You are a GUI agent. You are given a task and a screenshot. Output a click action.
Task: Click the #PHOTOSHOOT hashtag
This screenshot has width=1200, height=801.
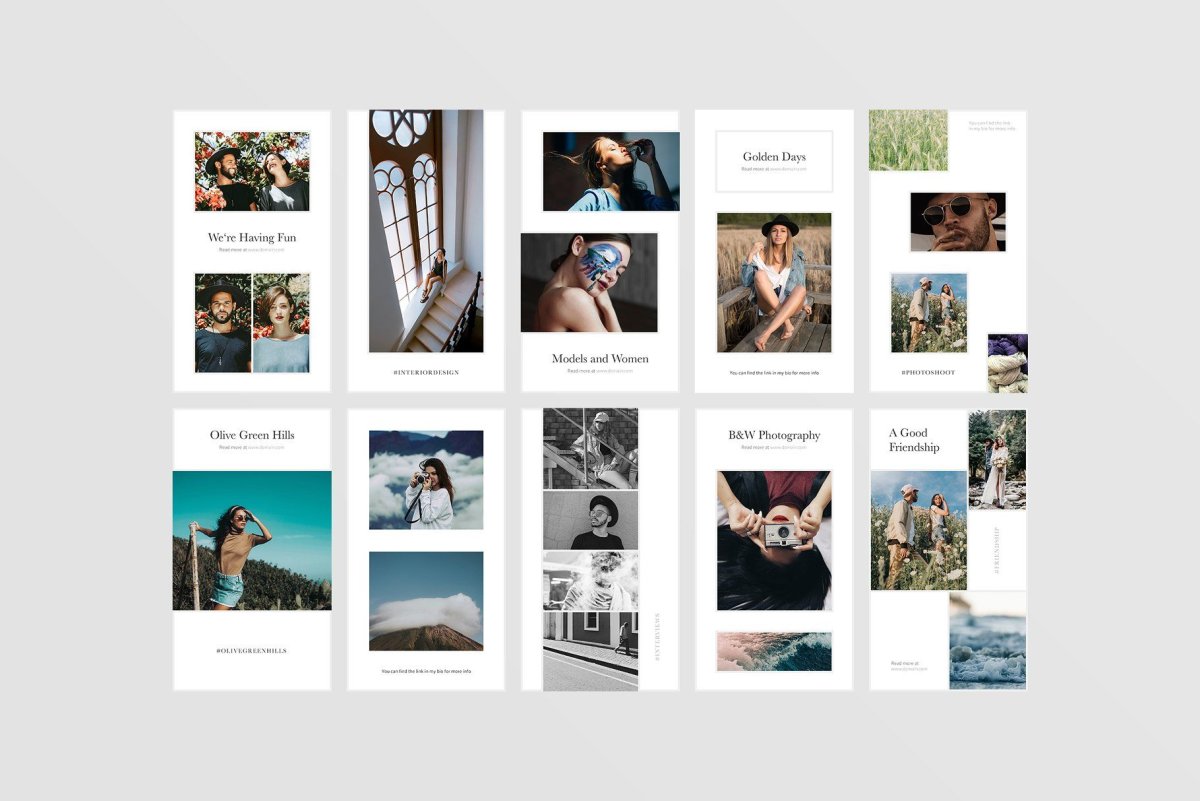pyautogui.click(x=928, y=372)
